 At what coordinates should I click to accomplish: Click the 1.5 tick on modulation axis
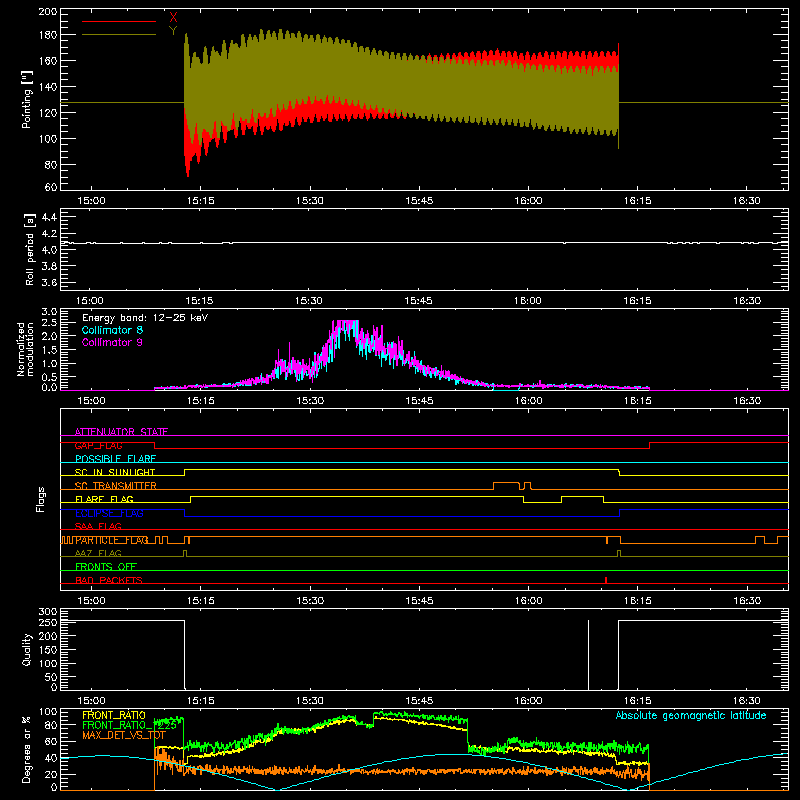click(49, 350)
